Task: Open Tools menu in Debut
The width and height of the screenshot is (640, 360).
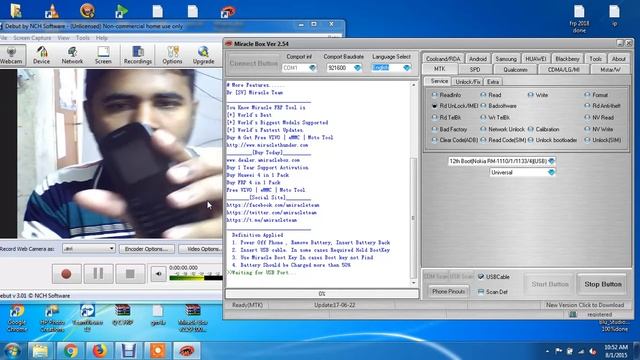Action: click(x=82, y=38)
